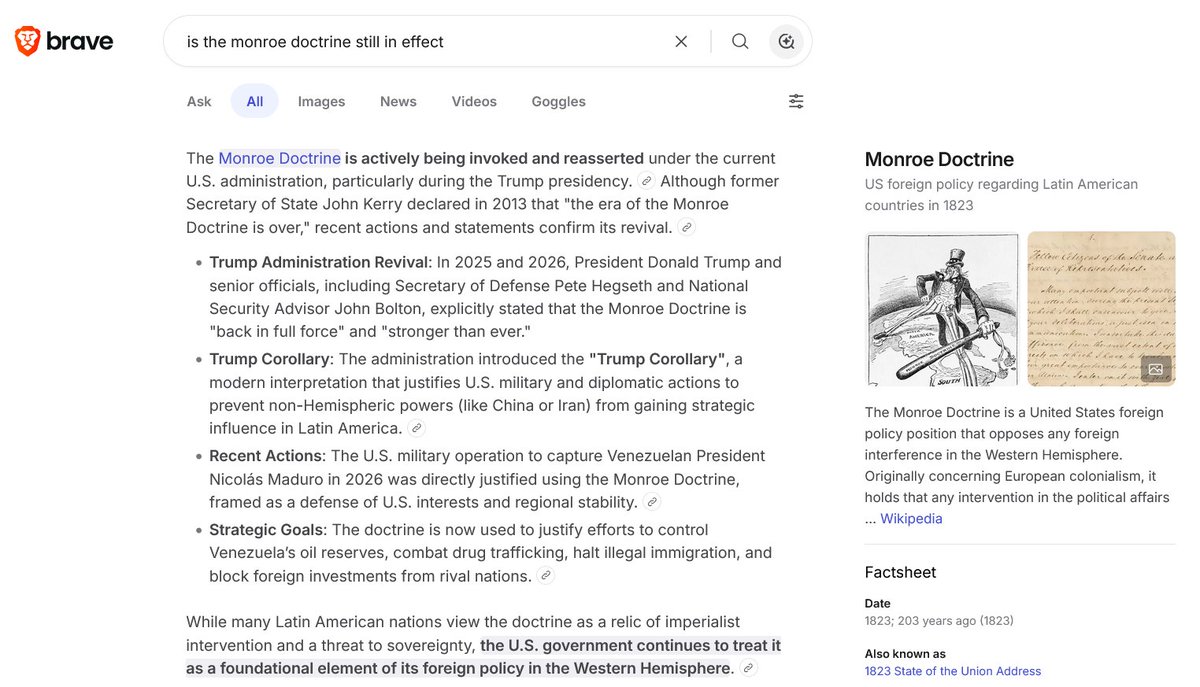Click the 'Trump Corollary' bullet heading

270,358
